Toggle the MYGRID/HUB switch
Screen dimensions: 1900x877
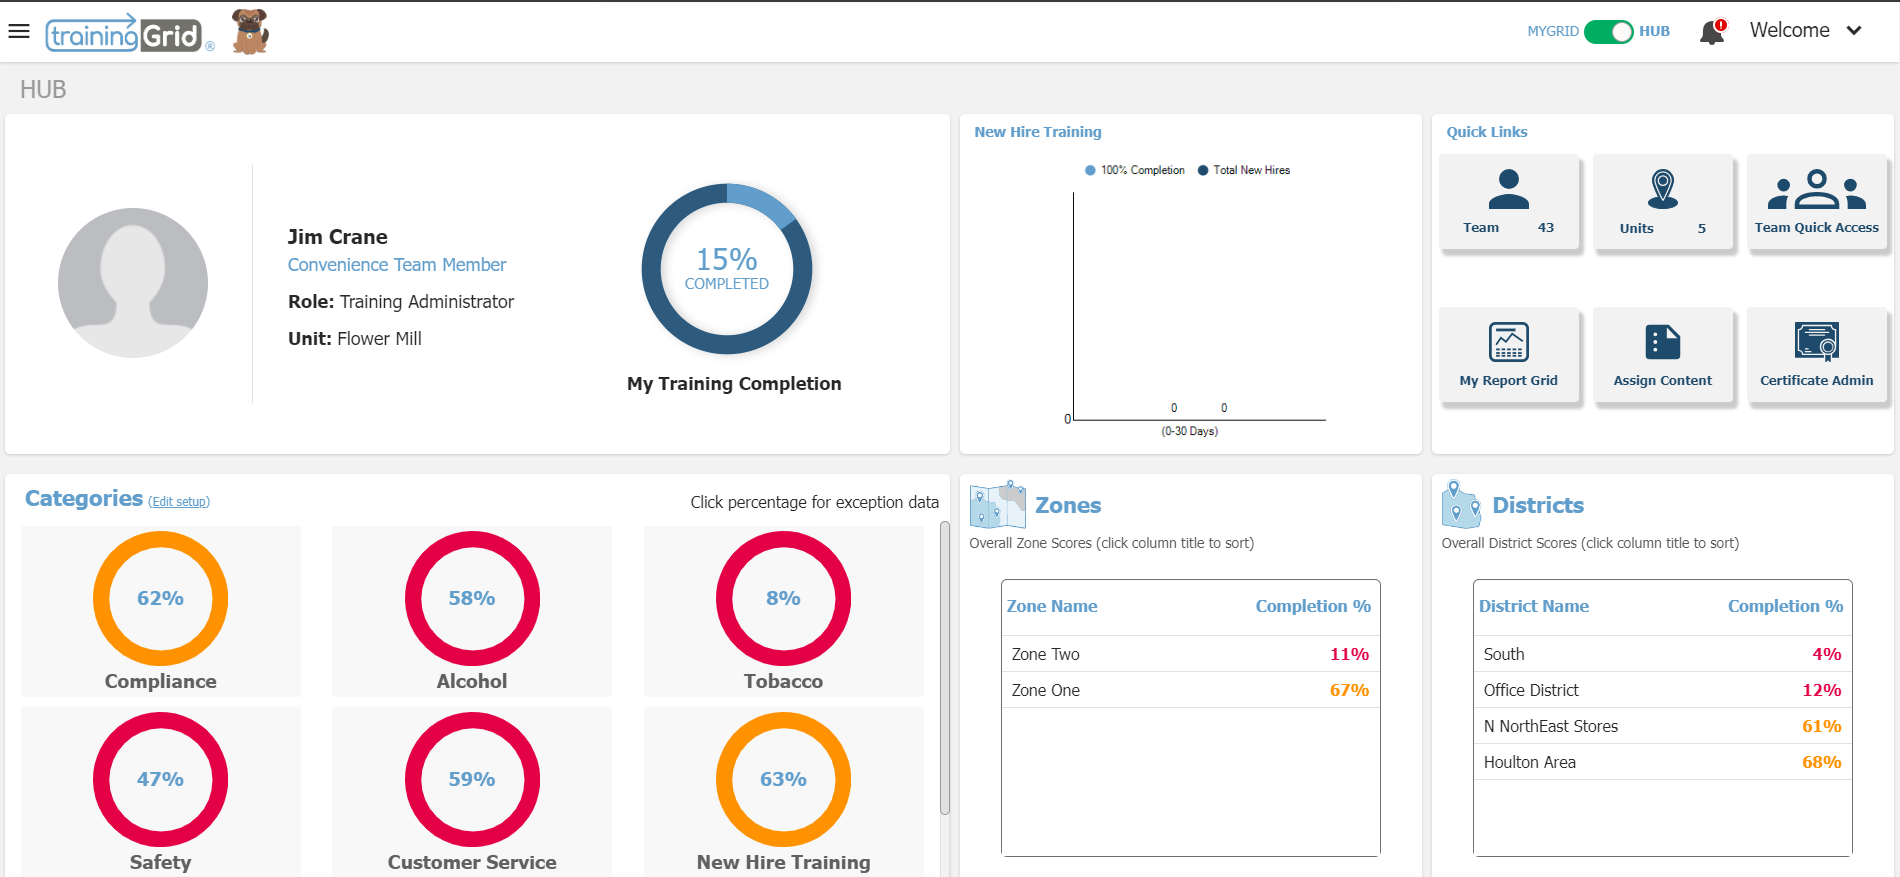(1608, 32)
